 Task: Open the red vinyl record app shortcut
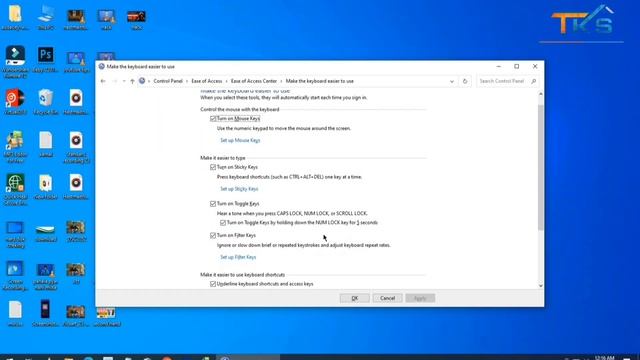click(15, 102)
